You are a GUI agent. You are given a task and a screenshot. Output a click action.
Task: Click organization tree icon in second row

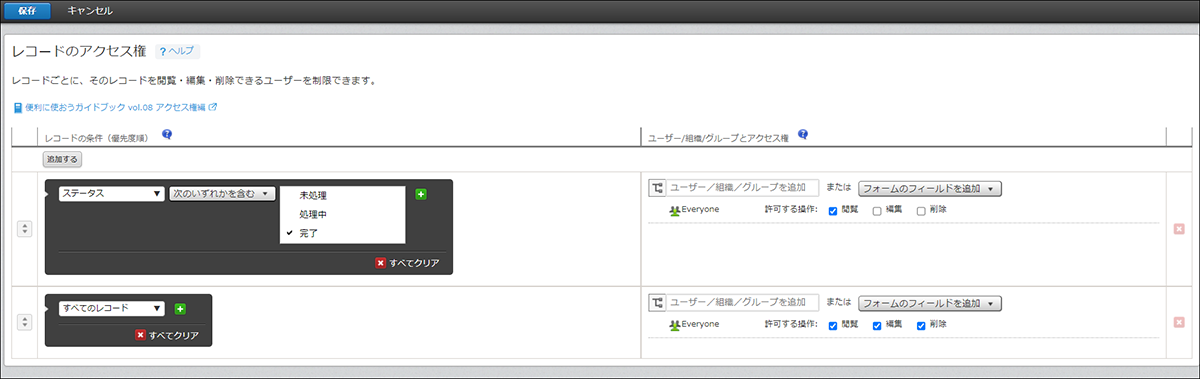[657, 302]
